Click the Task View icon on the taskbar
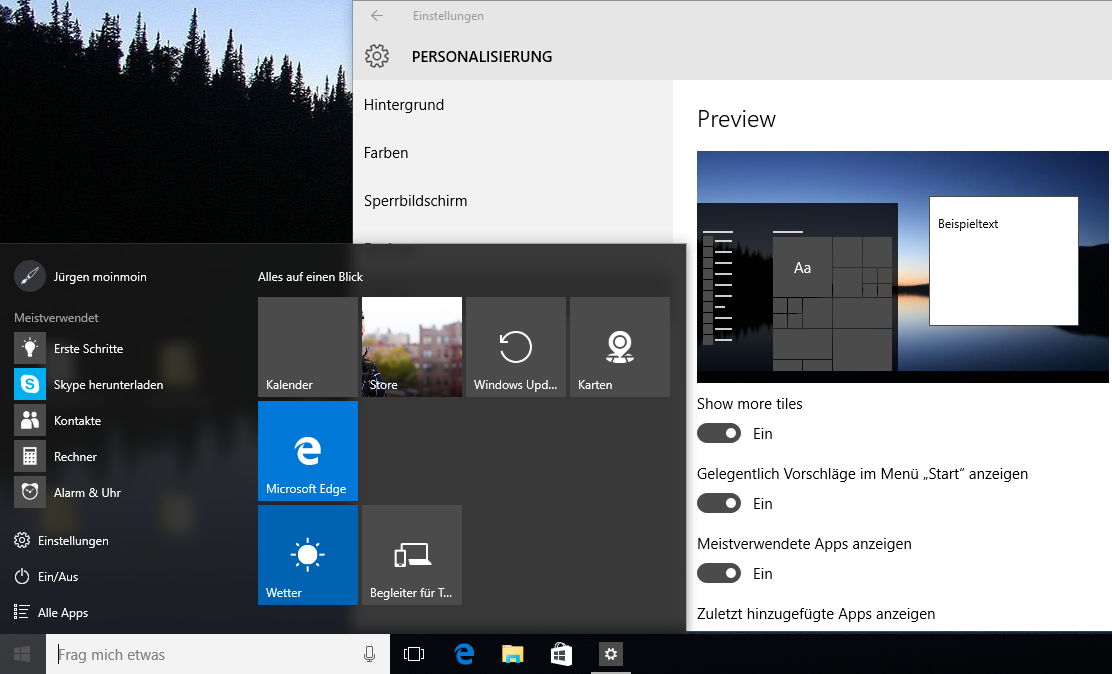1112x674 pixels. pyautogui.click(x=414, y=654)
